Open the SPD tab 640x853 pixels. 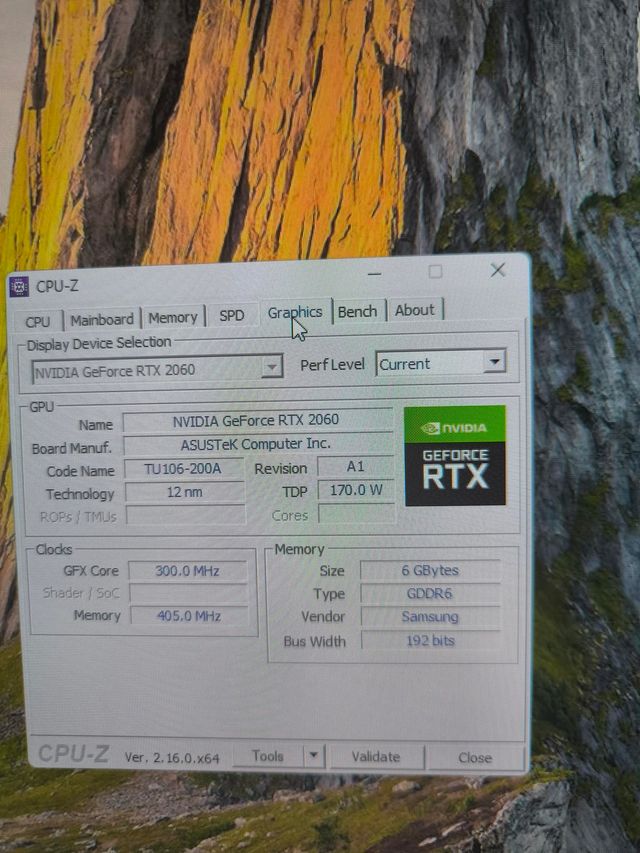point(232,316)
